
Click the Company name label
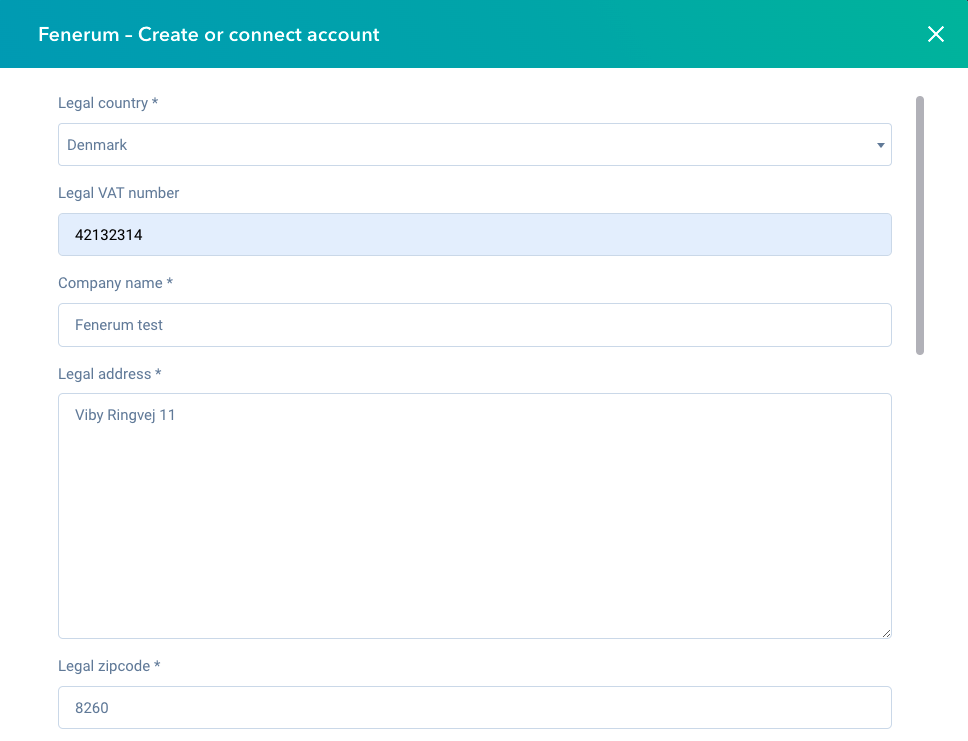[x=115, y=283]
